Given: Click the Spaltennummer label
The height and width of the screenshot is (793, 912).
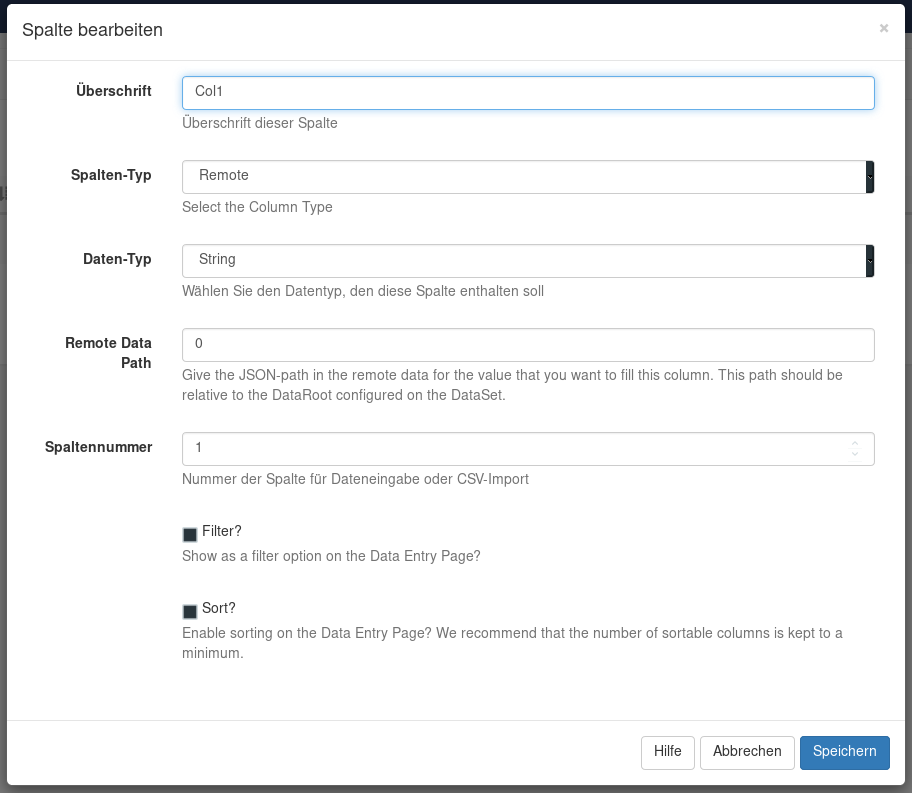Looking at the screenshot, I should pos(98,447).
